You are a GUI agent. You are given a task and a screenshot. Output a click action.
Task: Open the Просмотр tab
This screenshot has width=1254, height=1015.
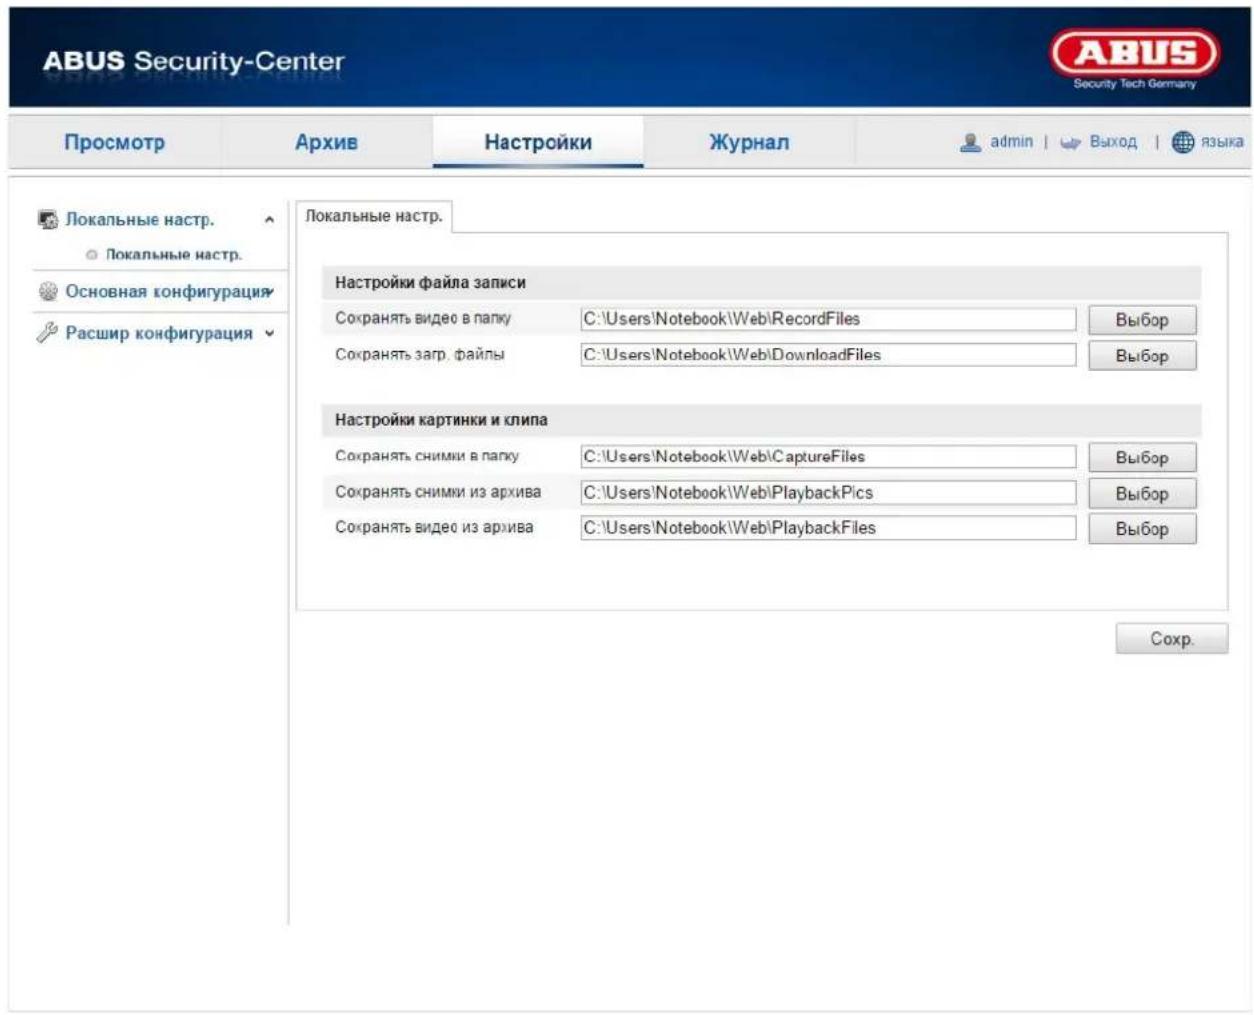tap(114, 142)
